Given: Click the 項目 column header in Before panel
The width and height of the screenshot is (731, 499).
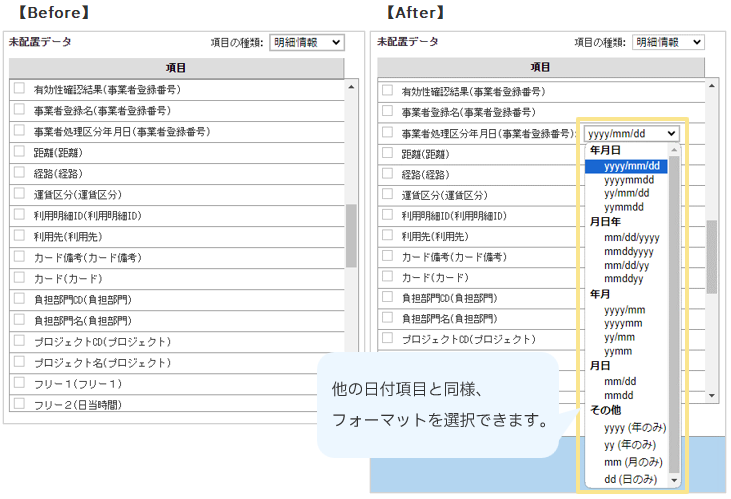Looking at the screenshot, I should [x=176, y=68].
